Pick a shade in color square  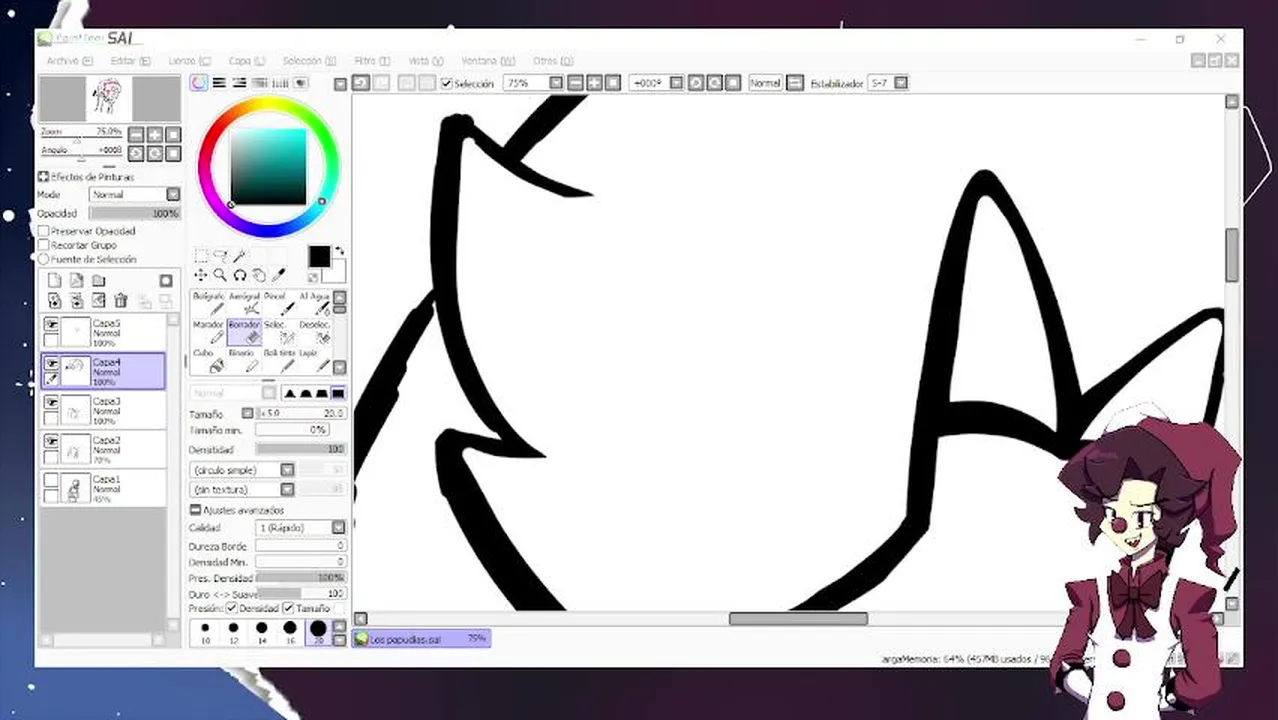[x=269, y=166]
